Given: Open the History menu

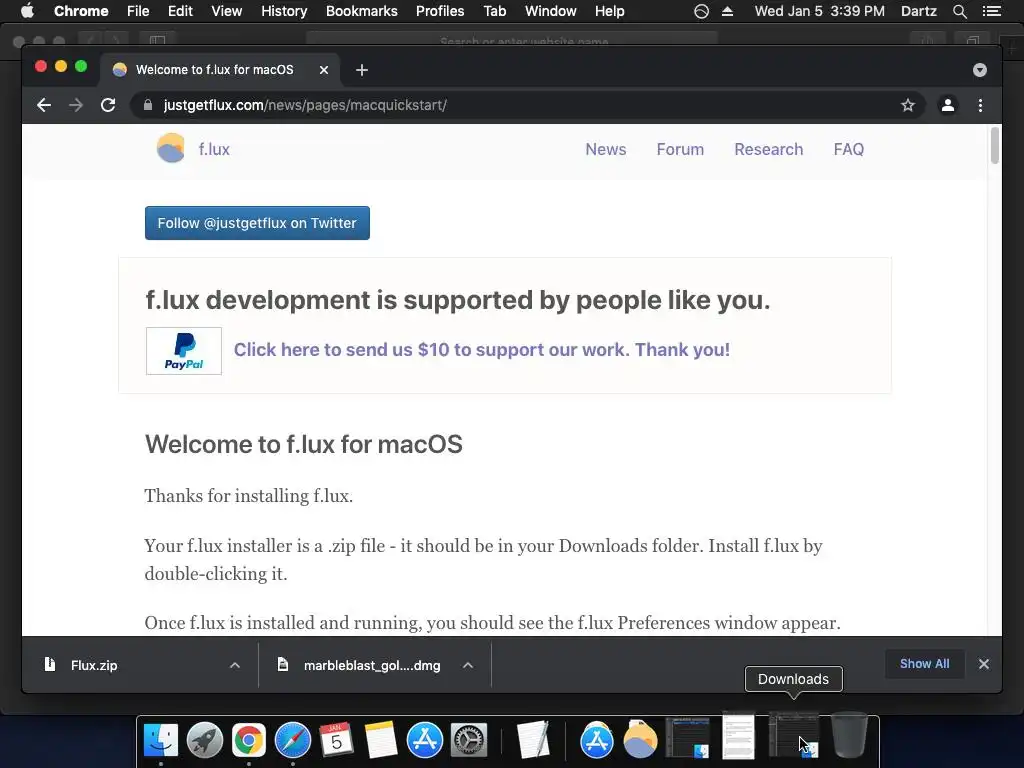Looking at the screenshot, I should [x=284, y=11].
